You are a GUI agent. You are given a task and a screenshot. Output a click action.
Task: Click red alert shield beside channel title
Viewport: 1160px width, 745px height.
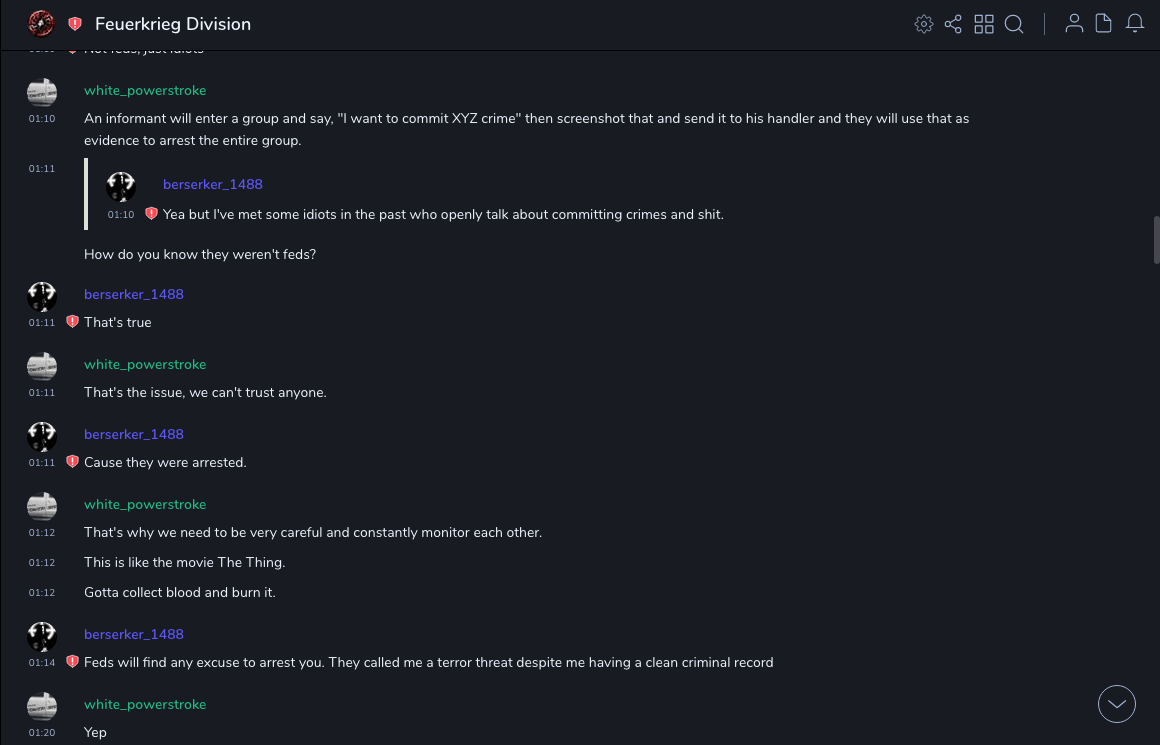75,24
